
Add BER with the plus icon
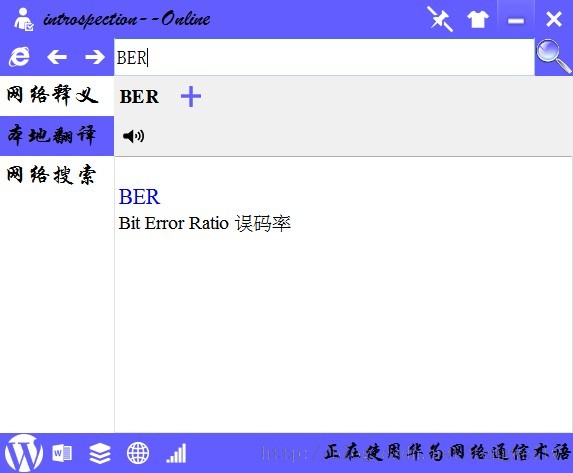191,97
